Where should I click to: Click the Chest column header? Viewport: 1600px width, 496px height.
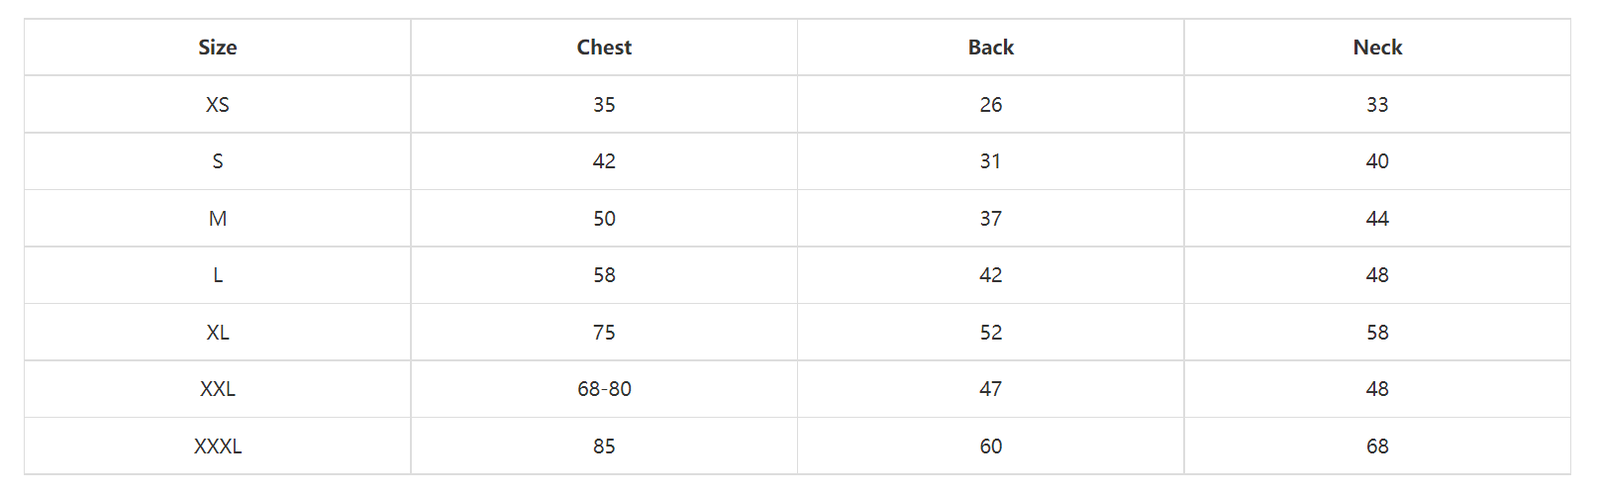coord(604,47)
